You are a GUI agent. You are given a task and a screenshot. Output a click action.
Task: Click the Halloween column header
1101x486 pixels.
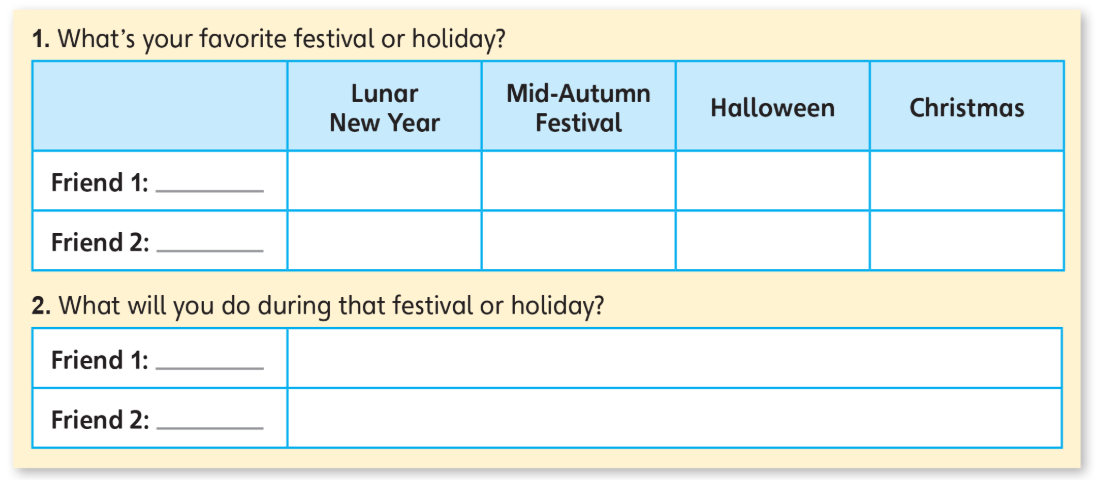point(772,106)
